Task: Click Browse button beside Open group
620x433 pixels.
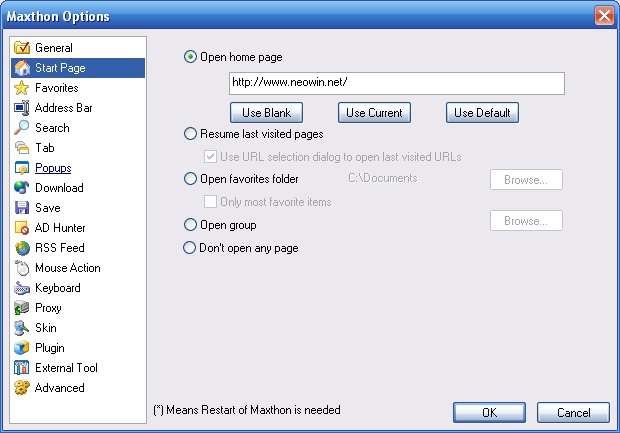Action: pos(526,221)
